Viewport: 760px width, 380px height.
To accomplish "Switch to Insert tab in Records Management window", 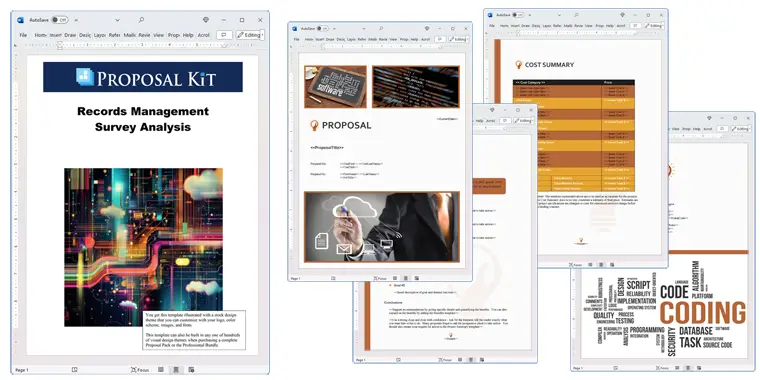I will click(x=55, y=35).
